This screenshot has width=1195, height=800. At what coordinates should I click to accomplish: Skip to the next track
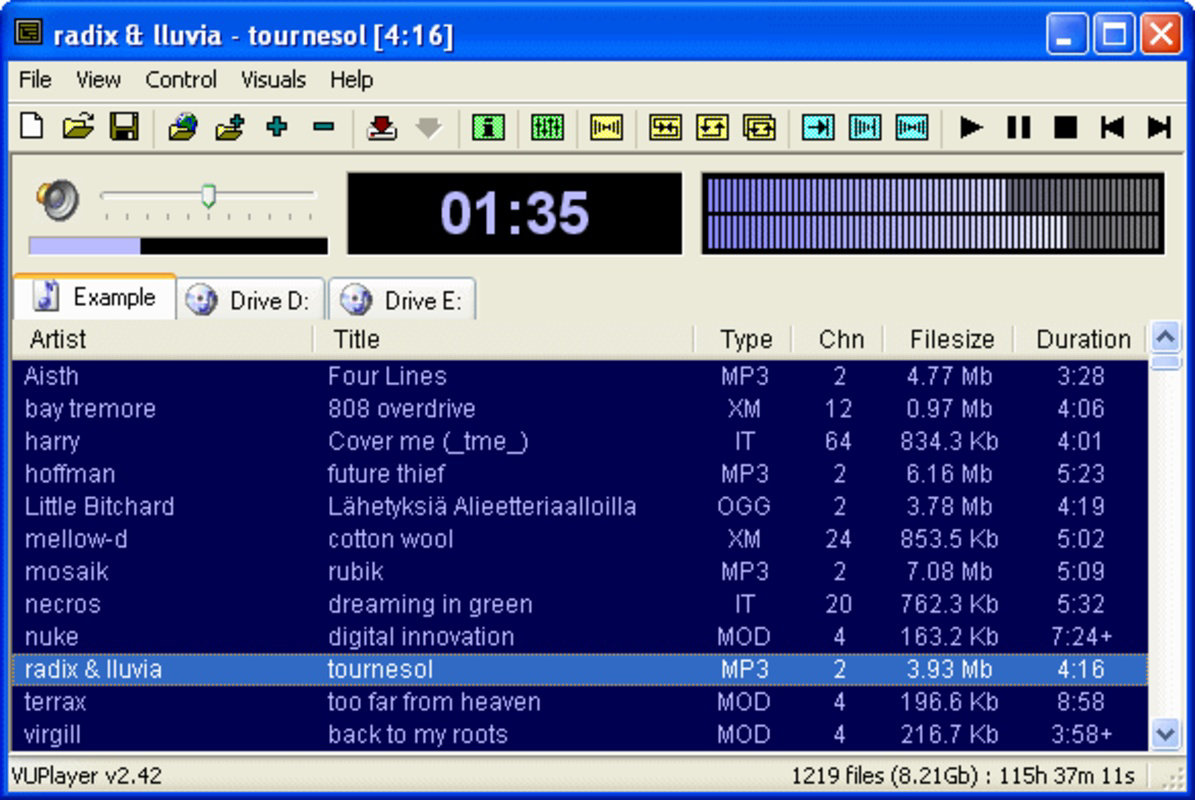(1160, 127)
